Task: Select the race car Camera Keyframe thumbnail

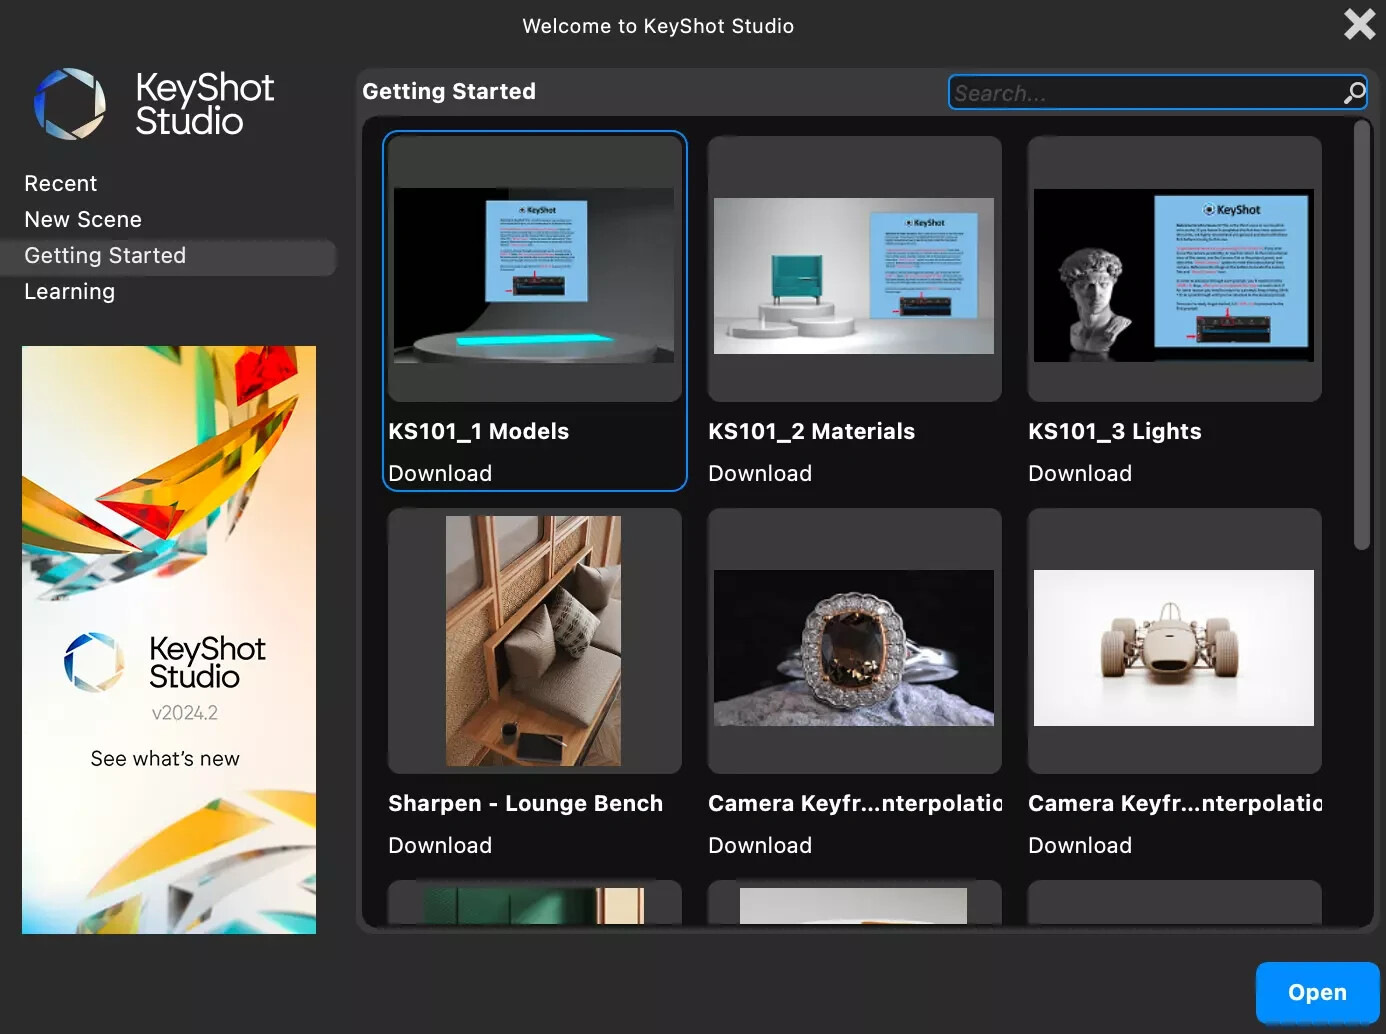Action: pos(1174,641)
